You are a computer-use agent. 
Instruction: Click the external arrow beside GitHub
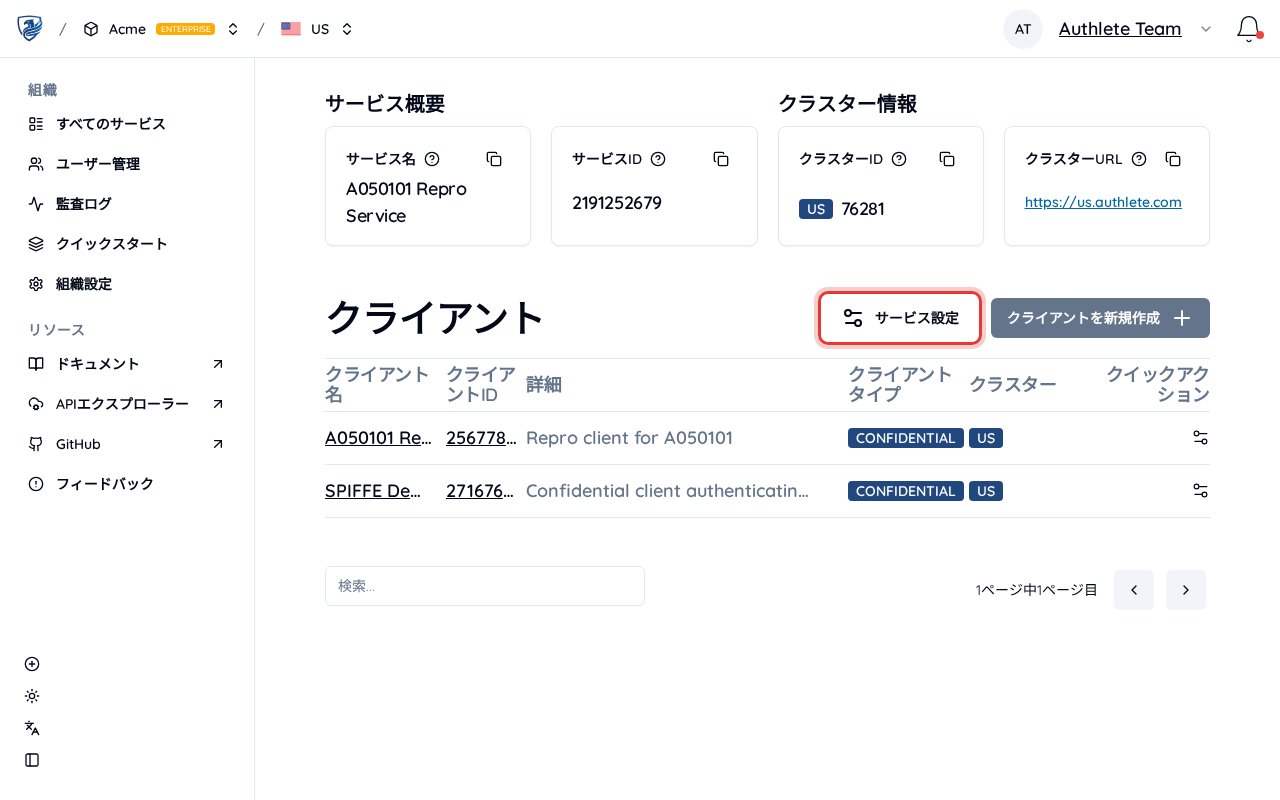tap(218, 444)
